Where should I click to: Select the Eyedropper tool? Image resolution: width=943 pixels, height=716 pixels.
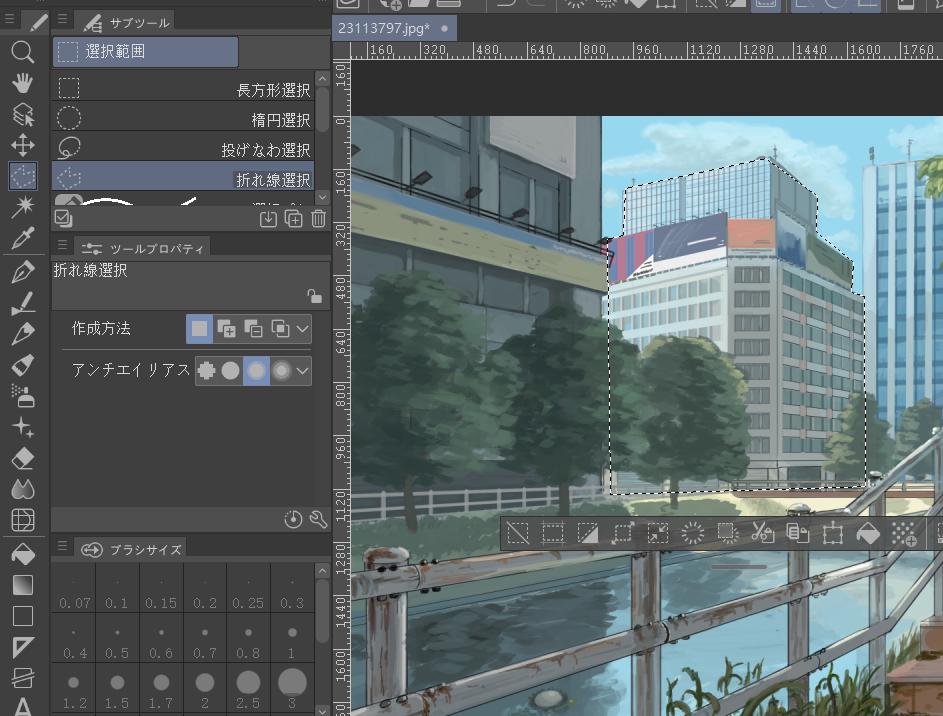(22, 238)
